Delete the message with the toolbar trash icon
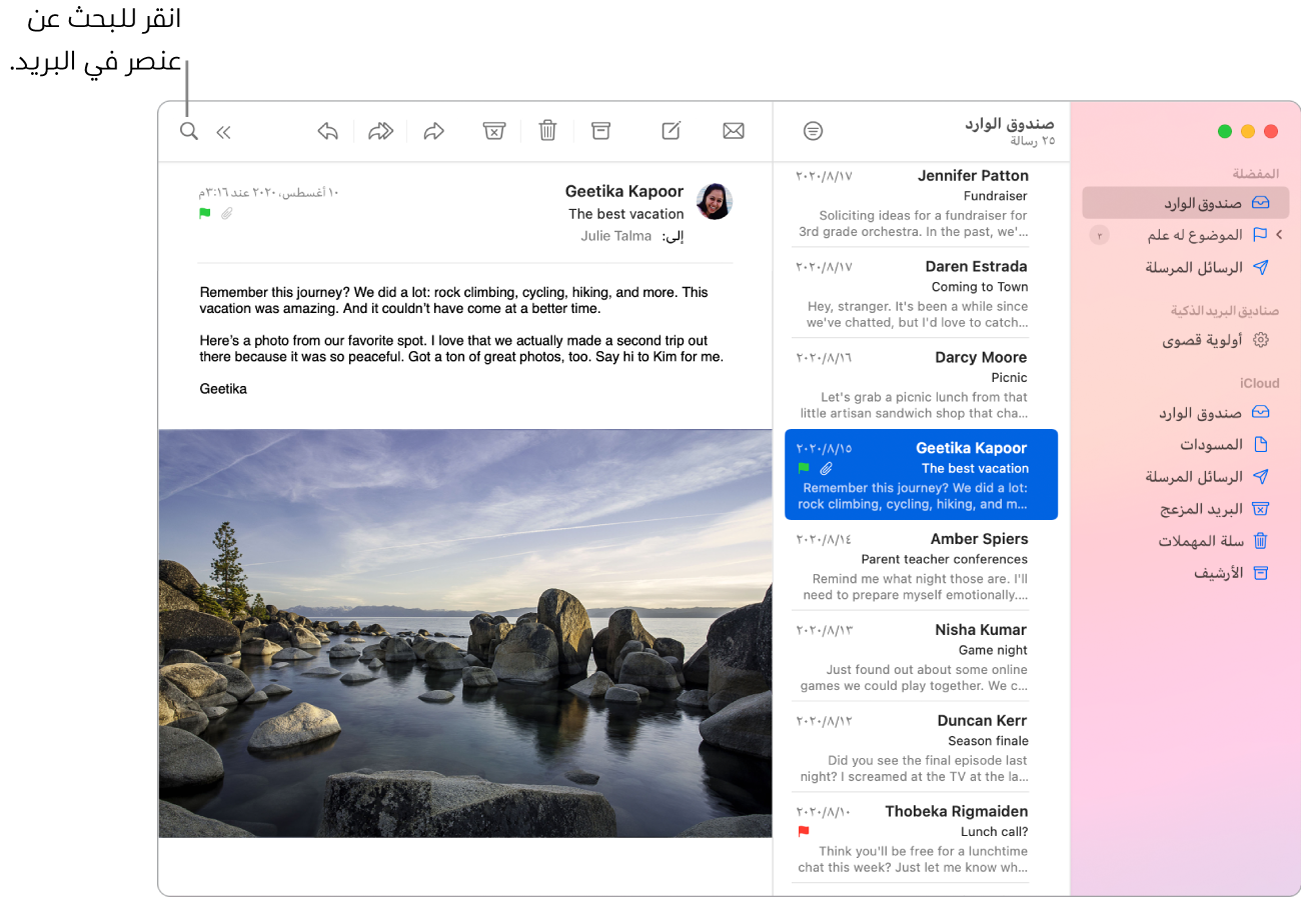Viewport: 1301px width, 899px height. (x=547, y=131)
